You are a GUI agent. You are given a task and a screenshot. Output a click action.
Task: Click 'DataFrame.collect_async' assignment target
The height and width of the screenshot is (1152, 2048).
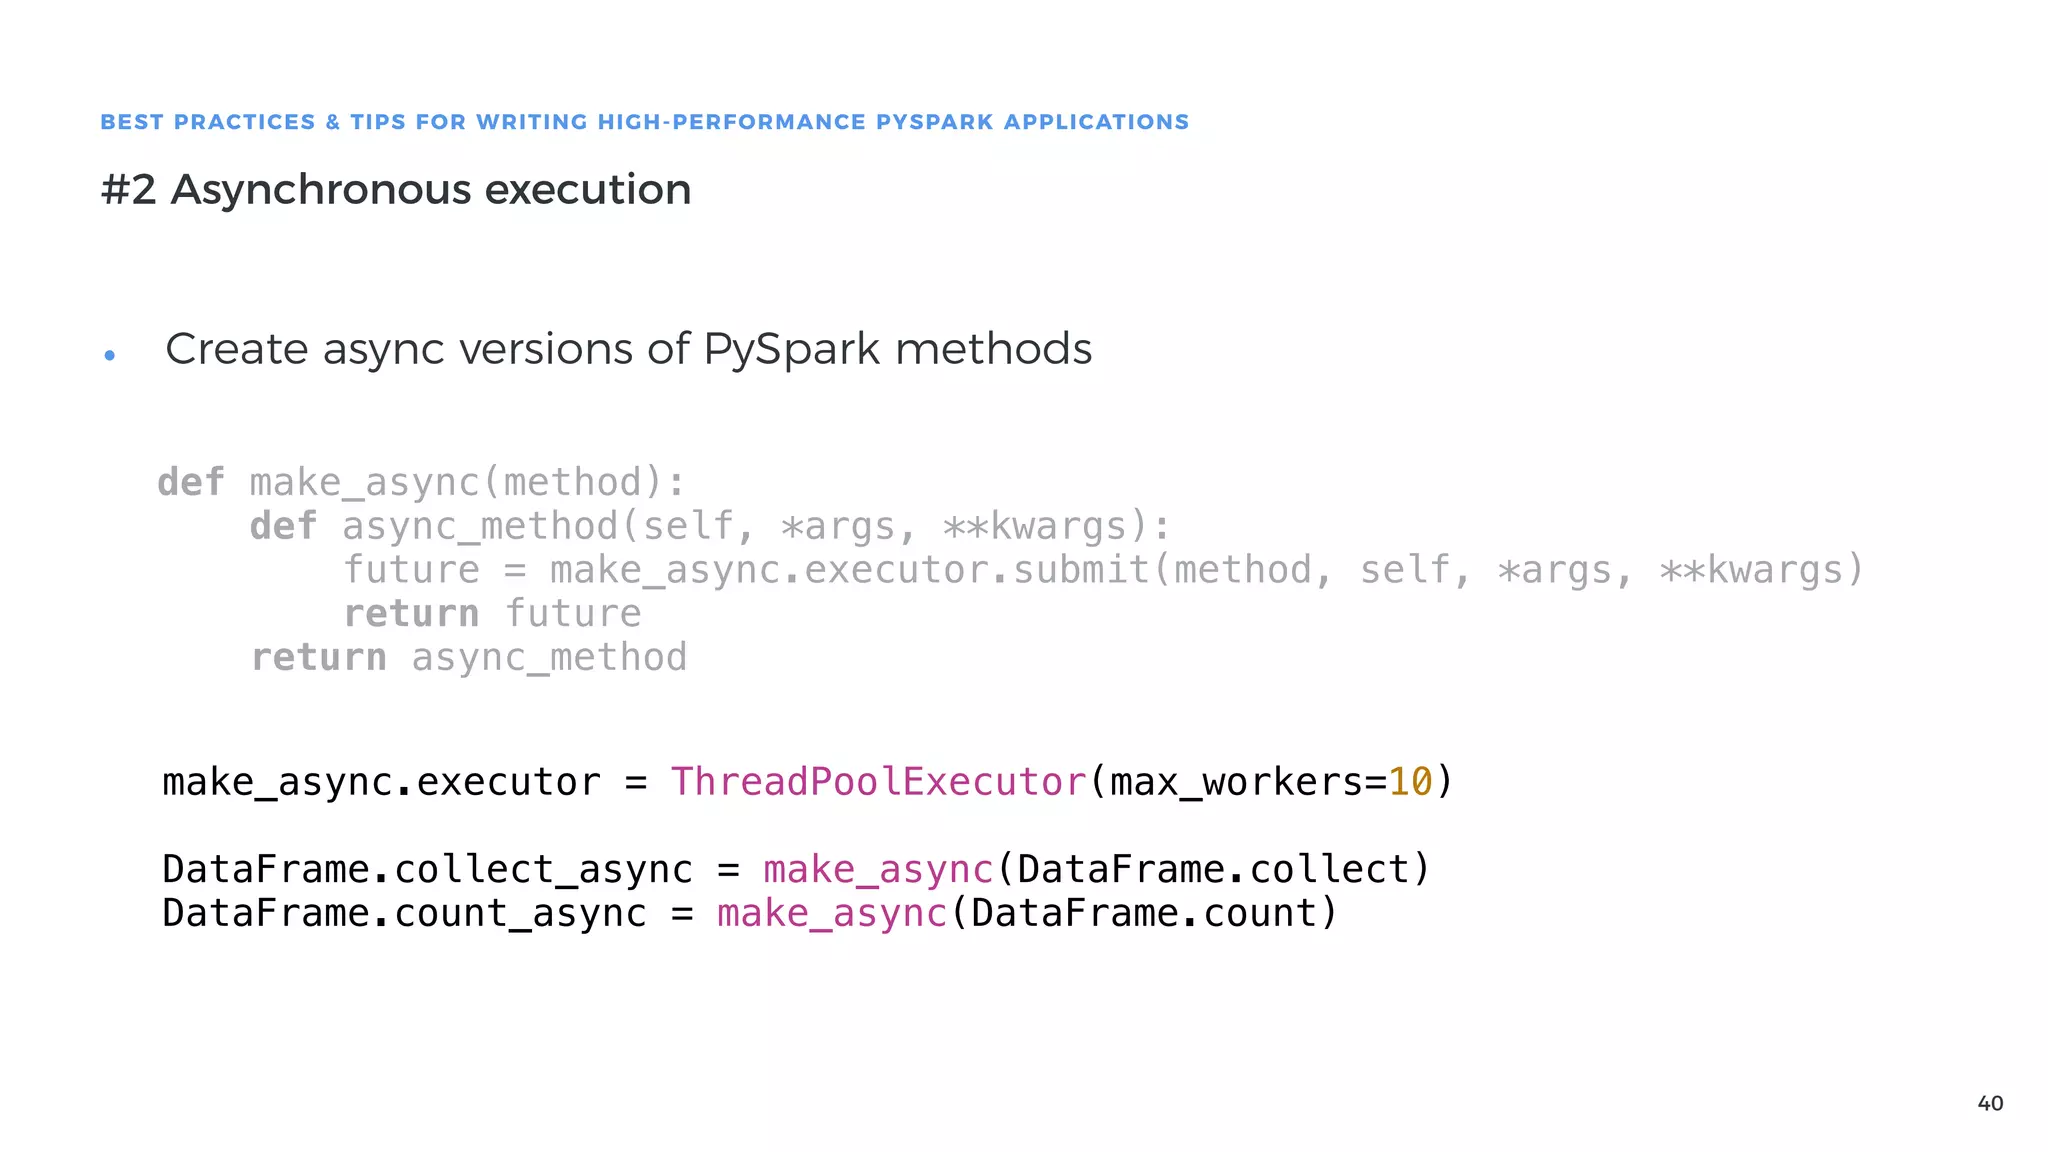(427, 869)
